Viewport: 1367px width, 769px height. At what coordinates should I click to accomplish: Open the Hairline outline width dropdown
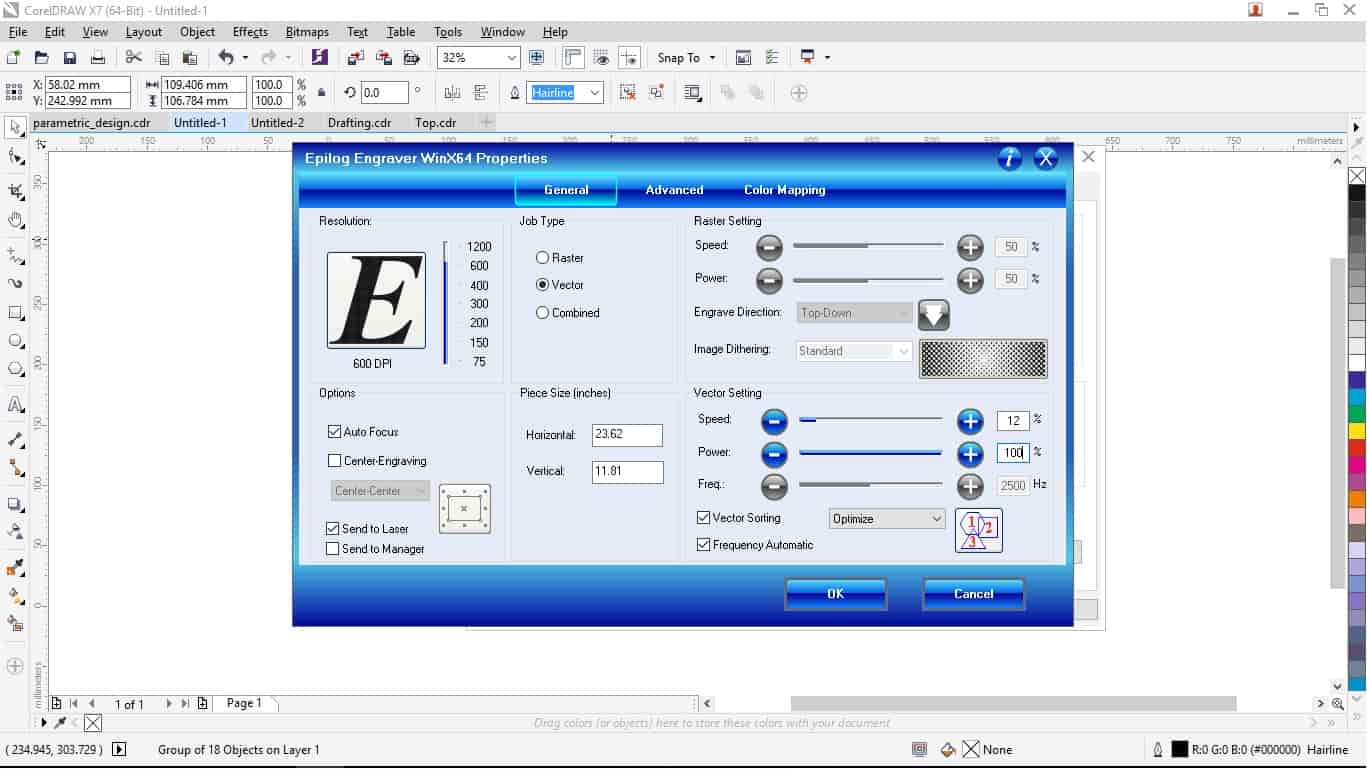[595, 93]
